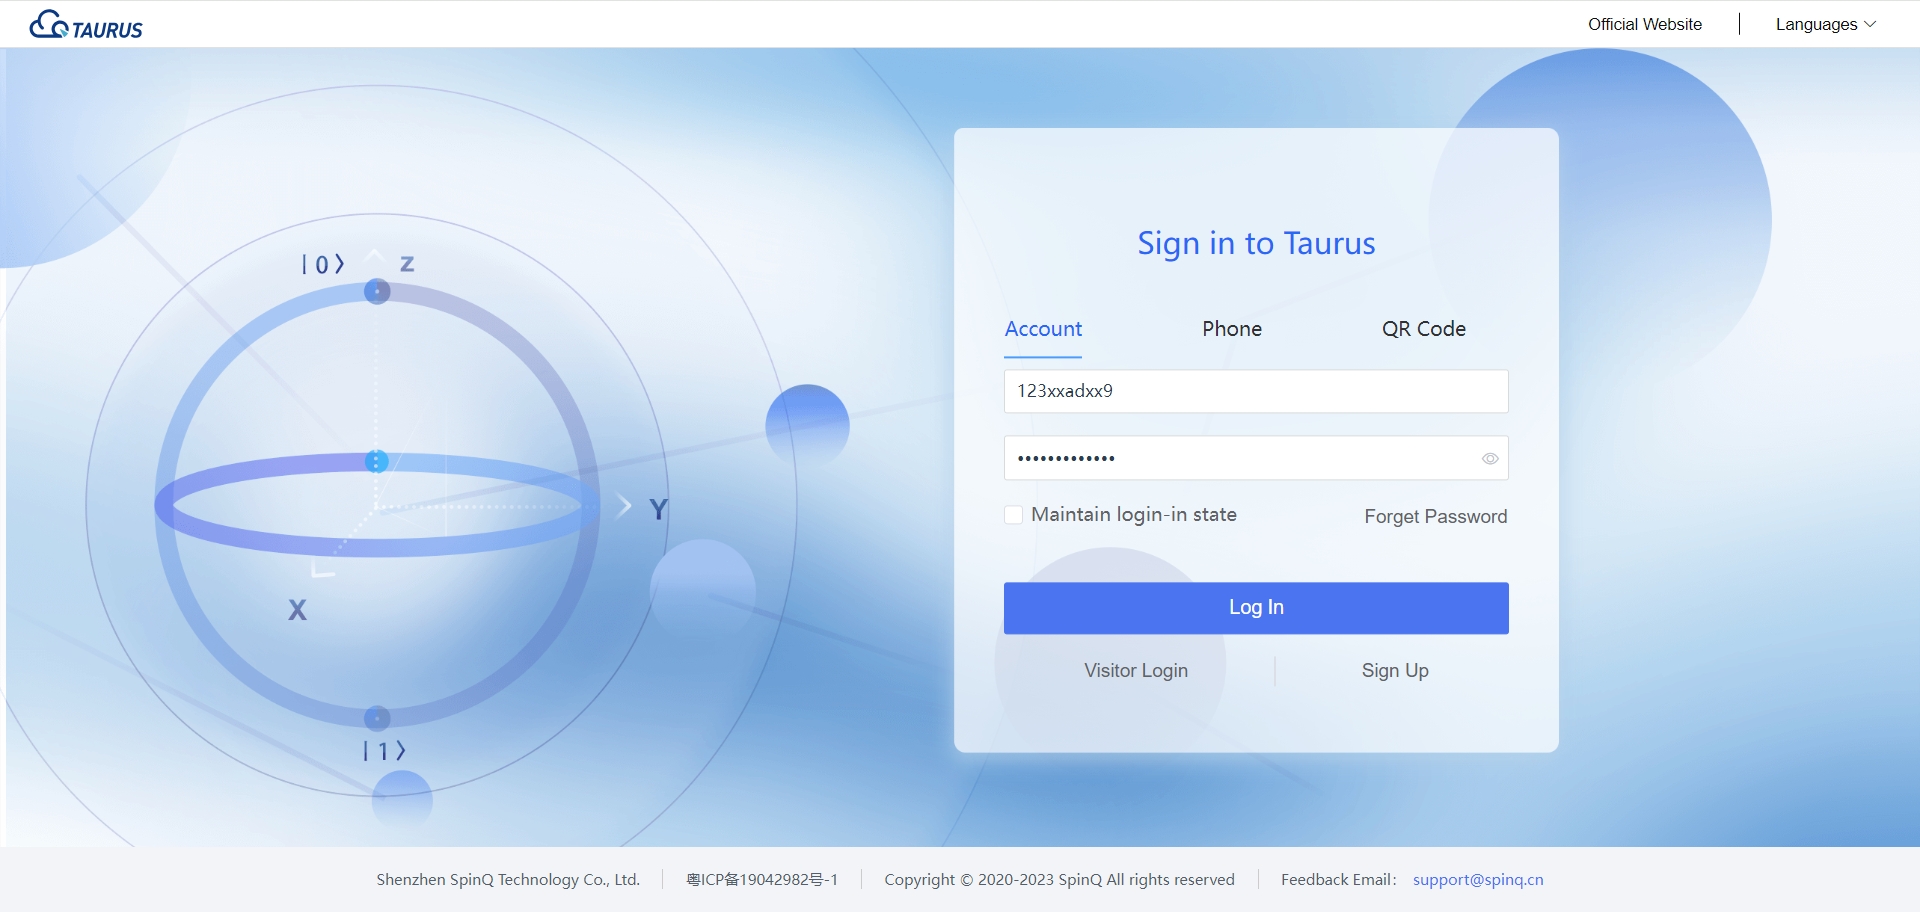Visit the Official Website link
The image size is (1920, 912).
1644,24
